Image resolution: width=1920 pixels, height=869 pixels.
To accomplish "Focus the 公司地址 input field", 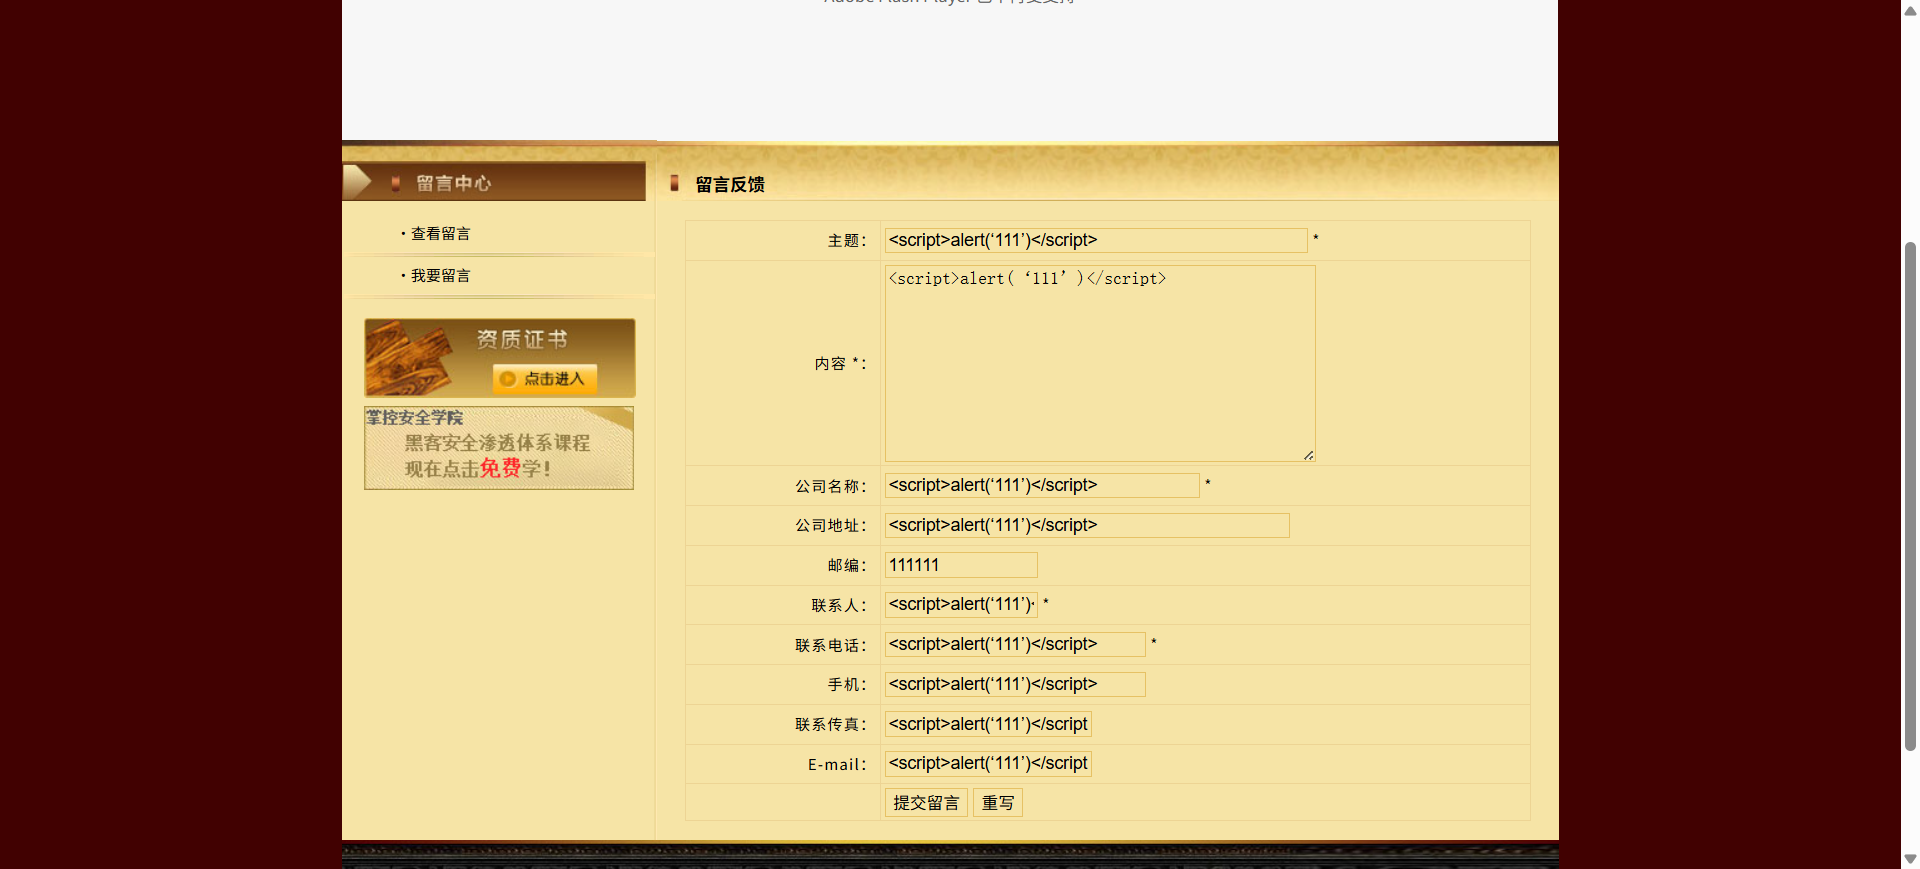I will (1087, 525).
